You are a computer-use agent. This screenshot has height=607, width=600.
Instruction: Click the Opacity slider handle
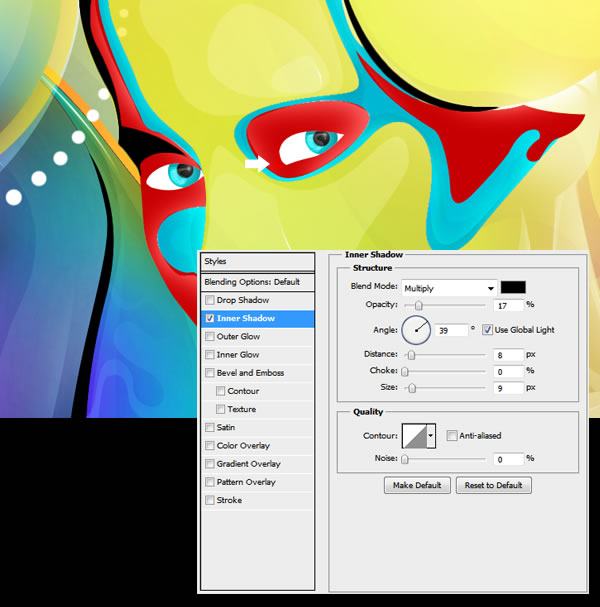pos(418,306)
